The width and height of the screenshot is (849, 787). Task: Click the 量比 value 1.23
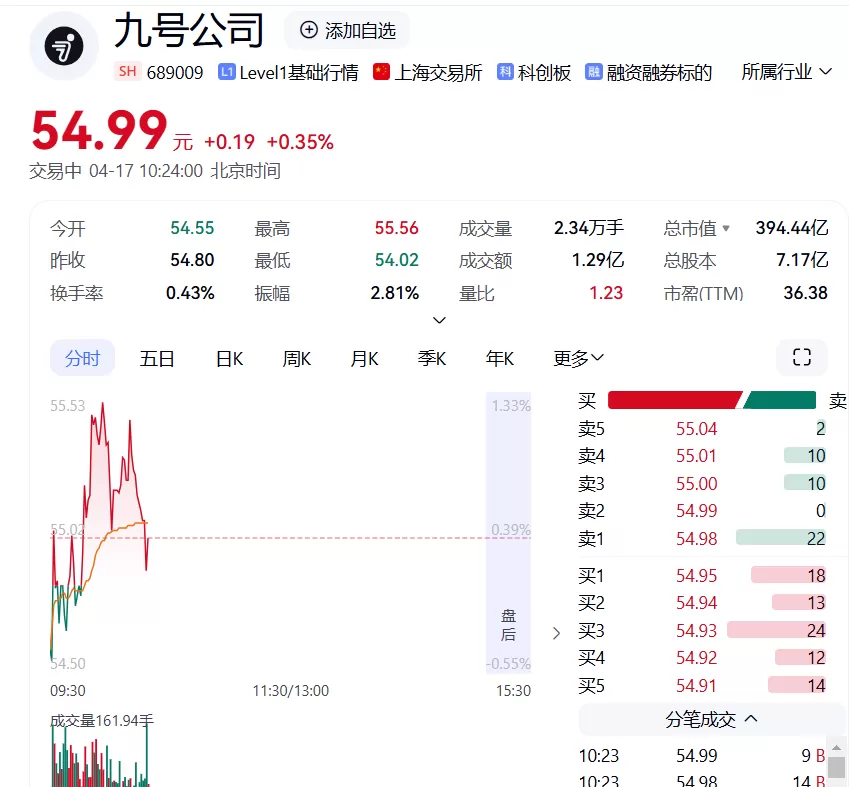606,293
